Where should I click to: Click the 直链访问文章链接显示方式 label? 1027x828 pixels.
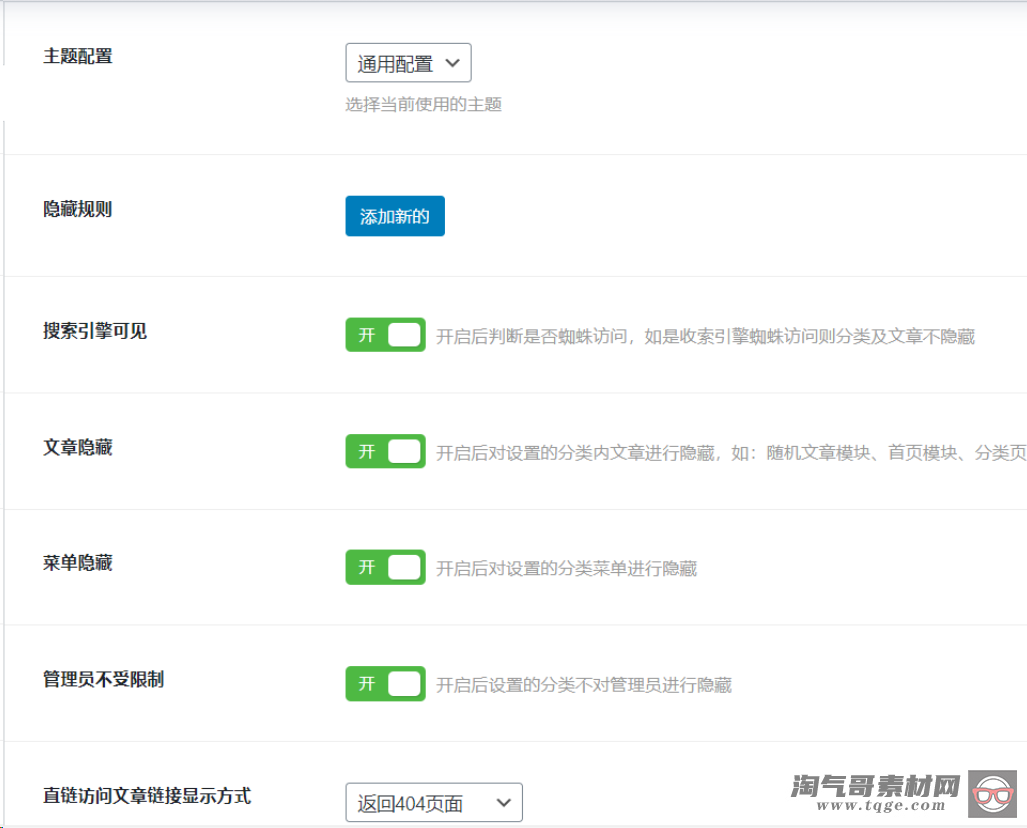coord(147,796)
